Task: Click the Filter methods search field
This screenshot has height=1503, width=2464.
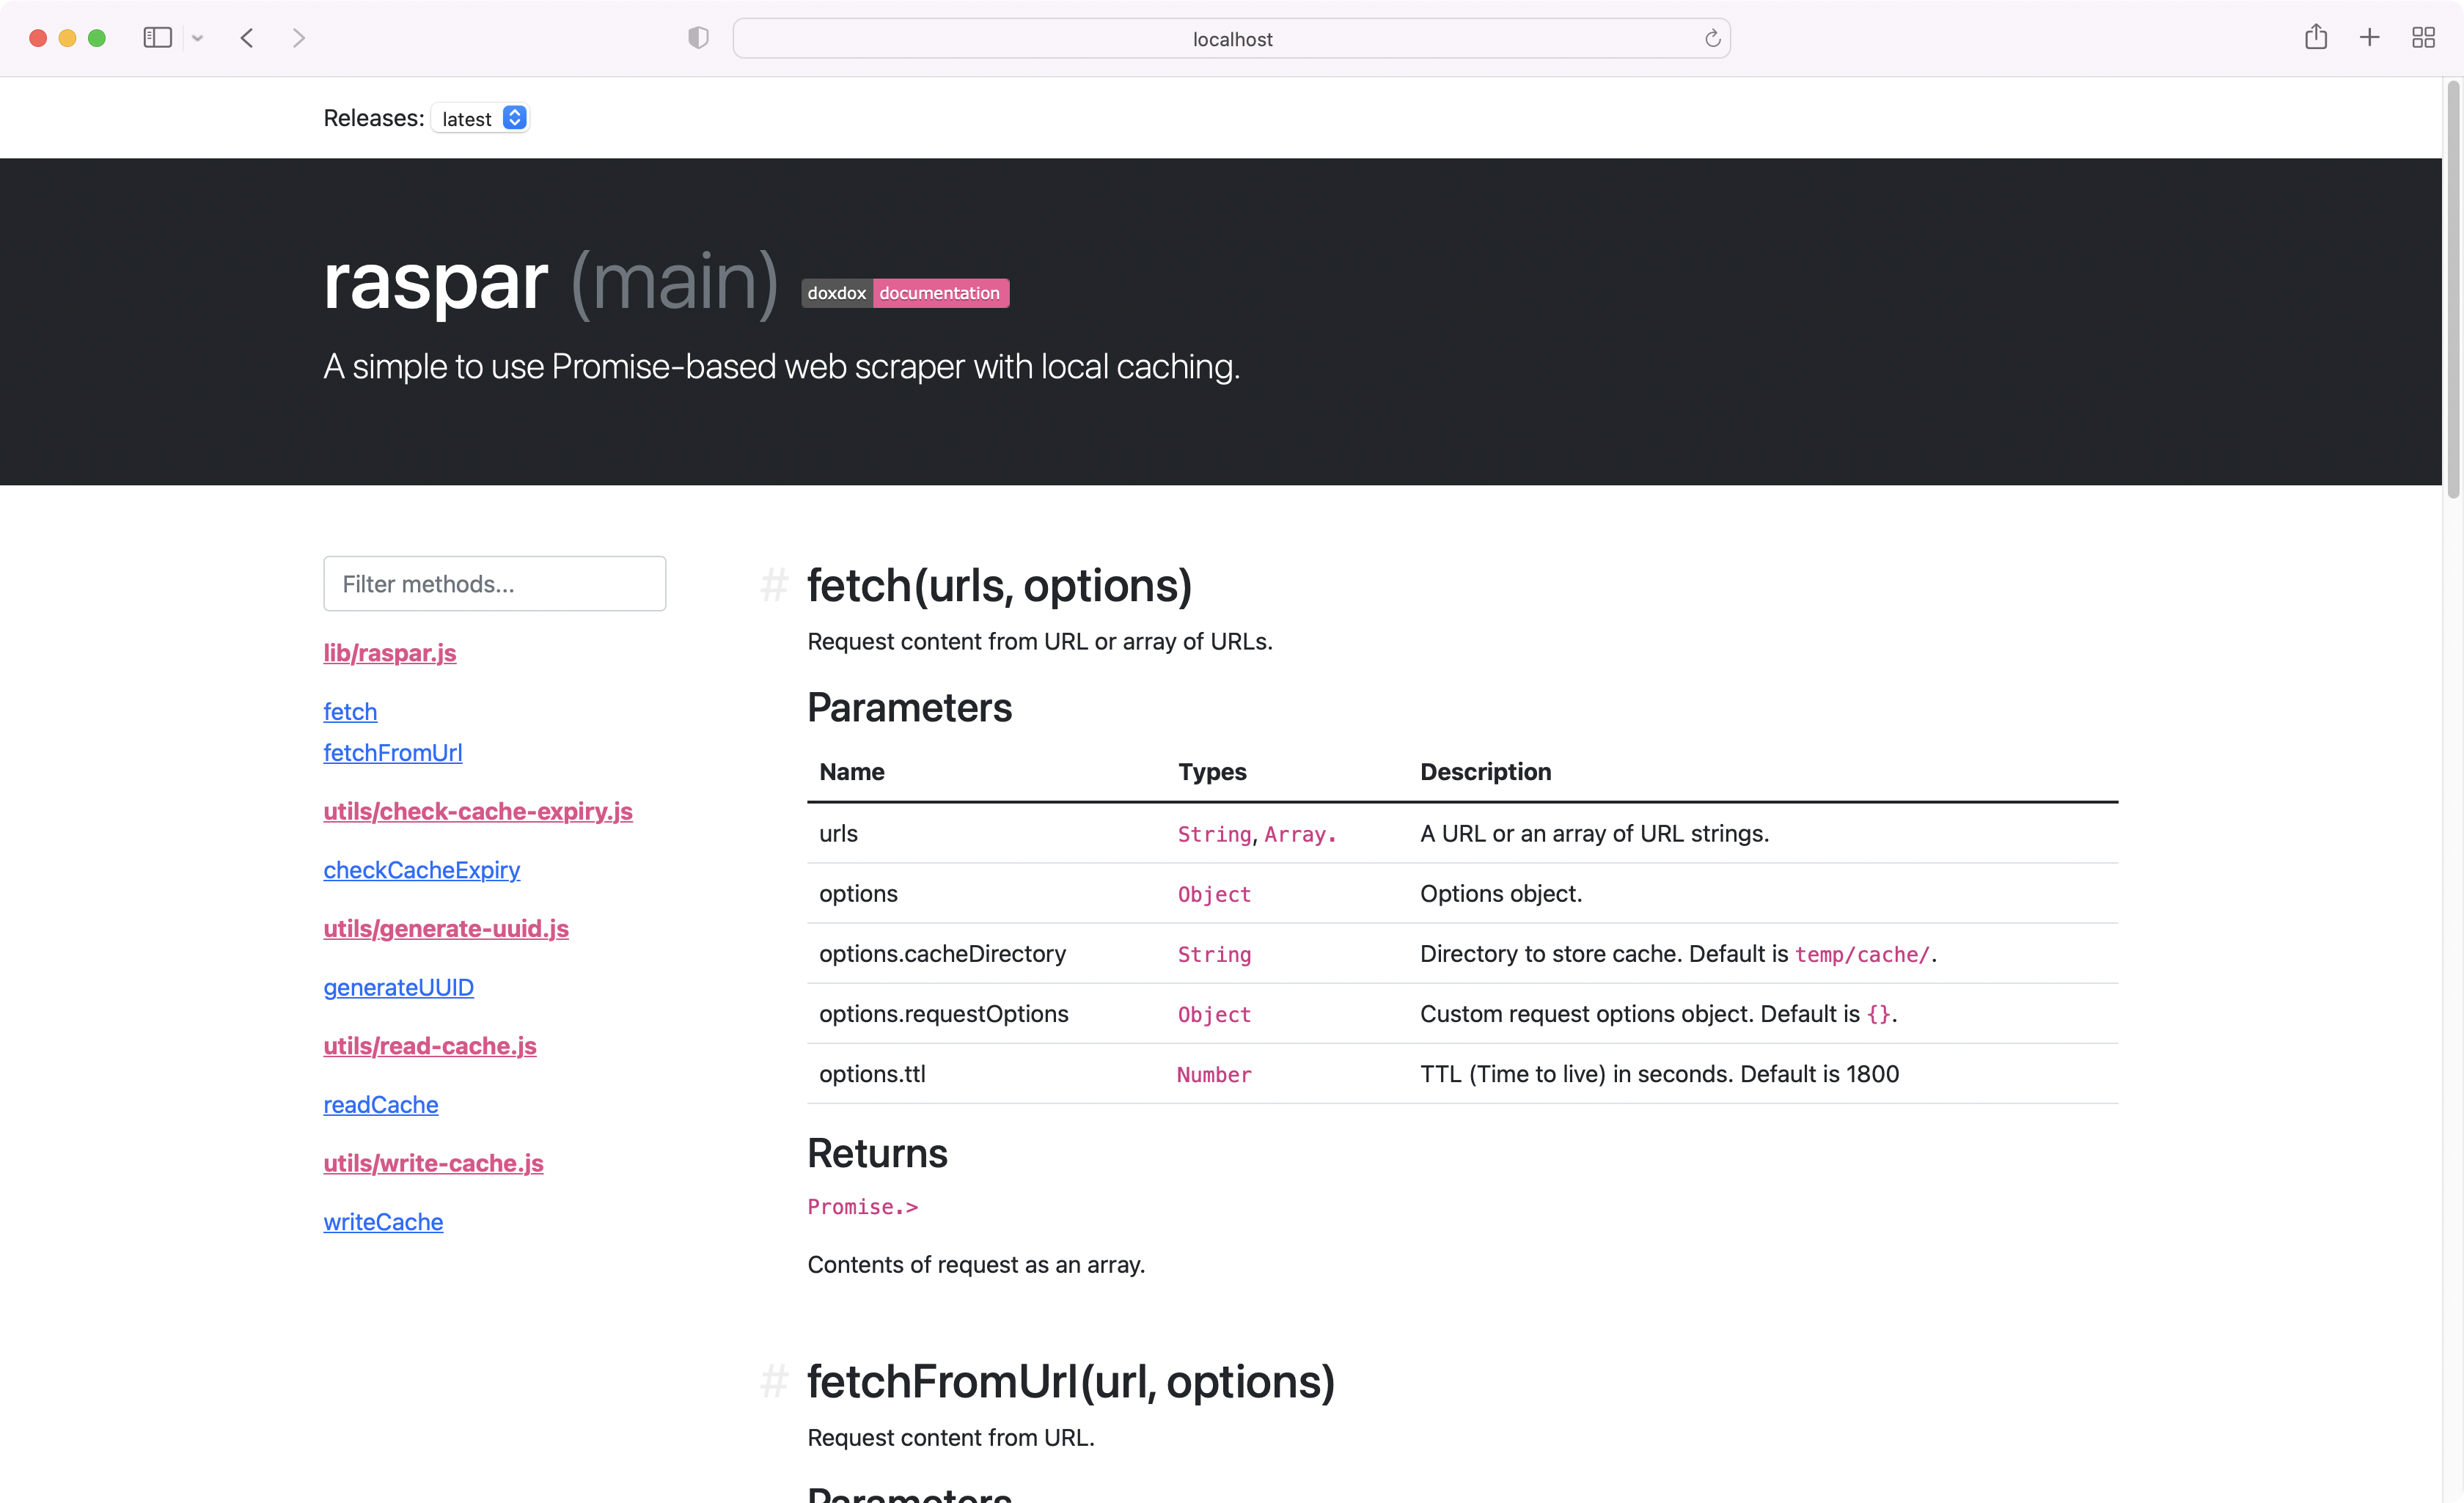Action: click(x=494, y=583)
